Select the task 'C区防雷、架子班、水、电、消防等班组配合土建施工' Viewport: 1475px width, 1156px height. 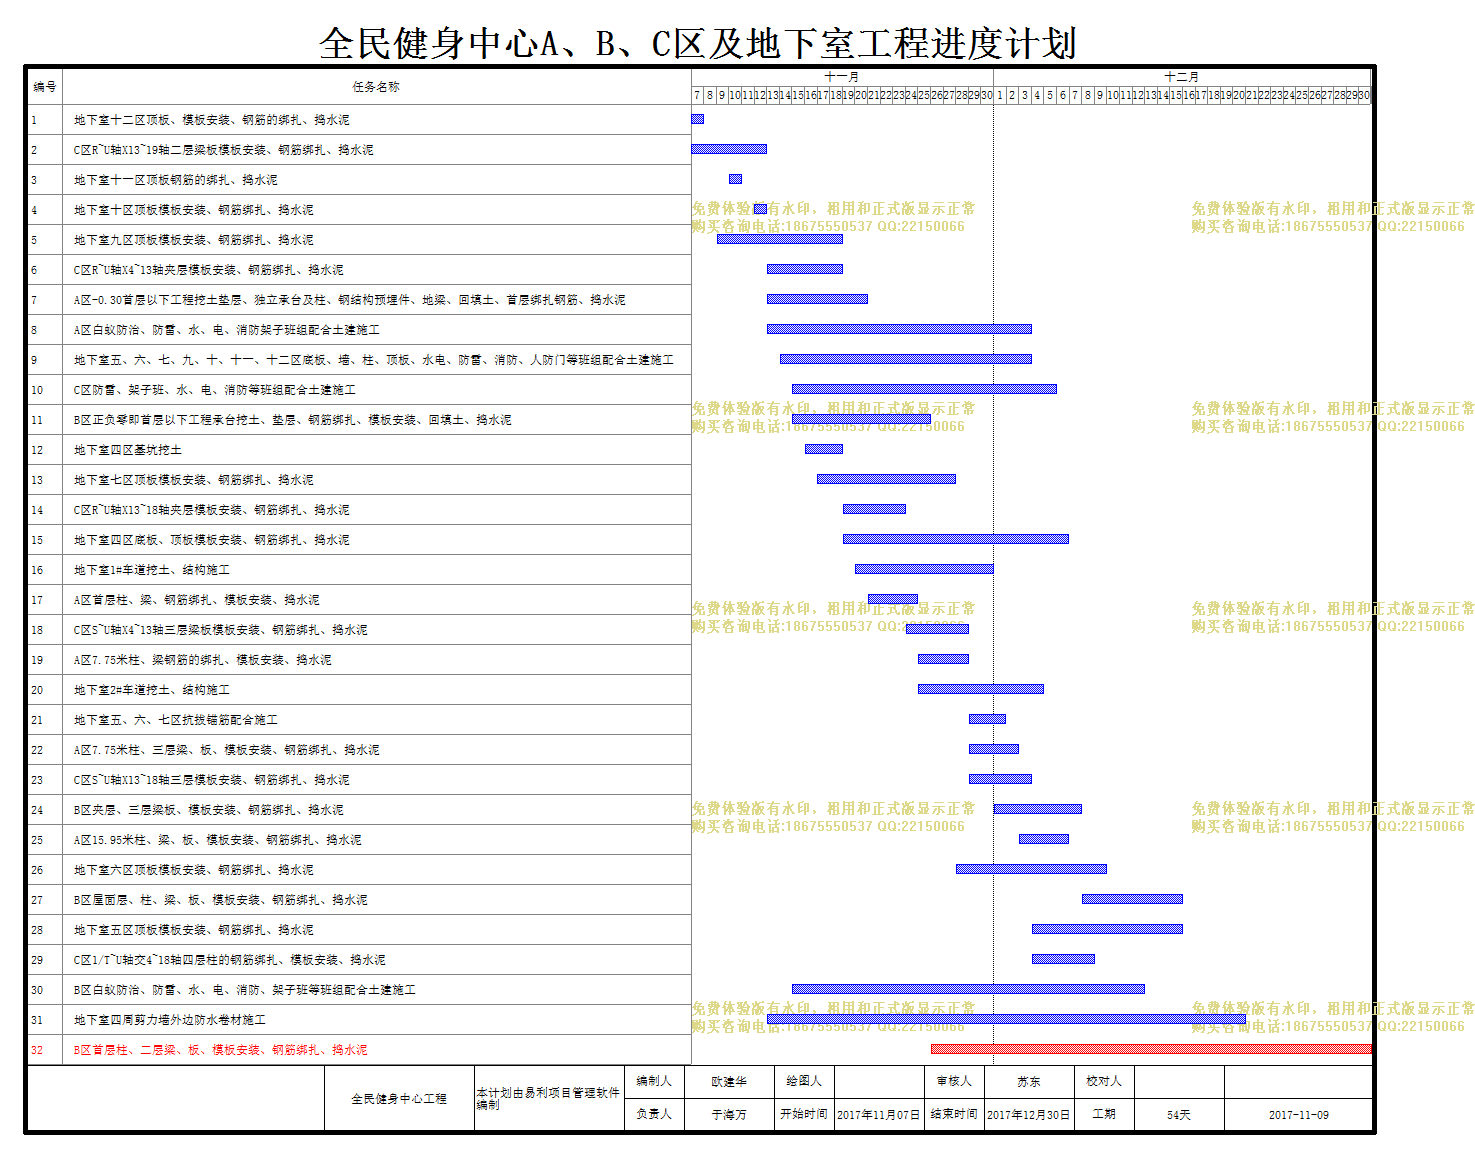tap(214, 390)
